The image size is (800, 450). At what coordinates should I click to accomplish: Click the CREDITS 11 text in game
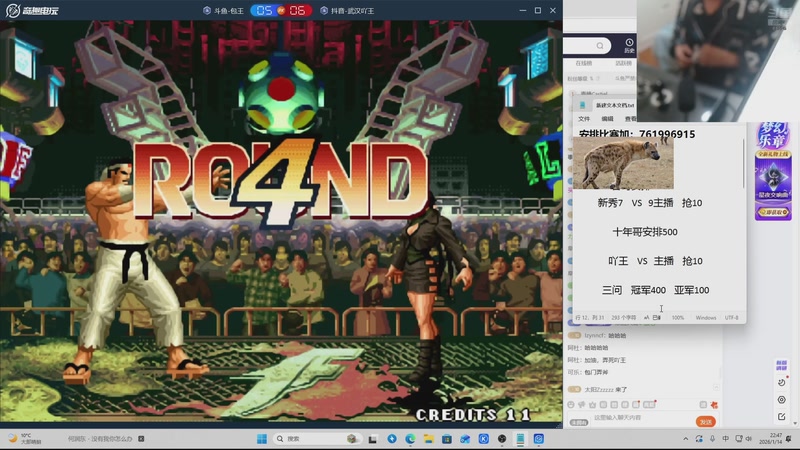[x=473, y=415]
